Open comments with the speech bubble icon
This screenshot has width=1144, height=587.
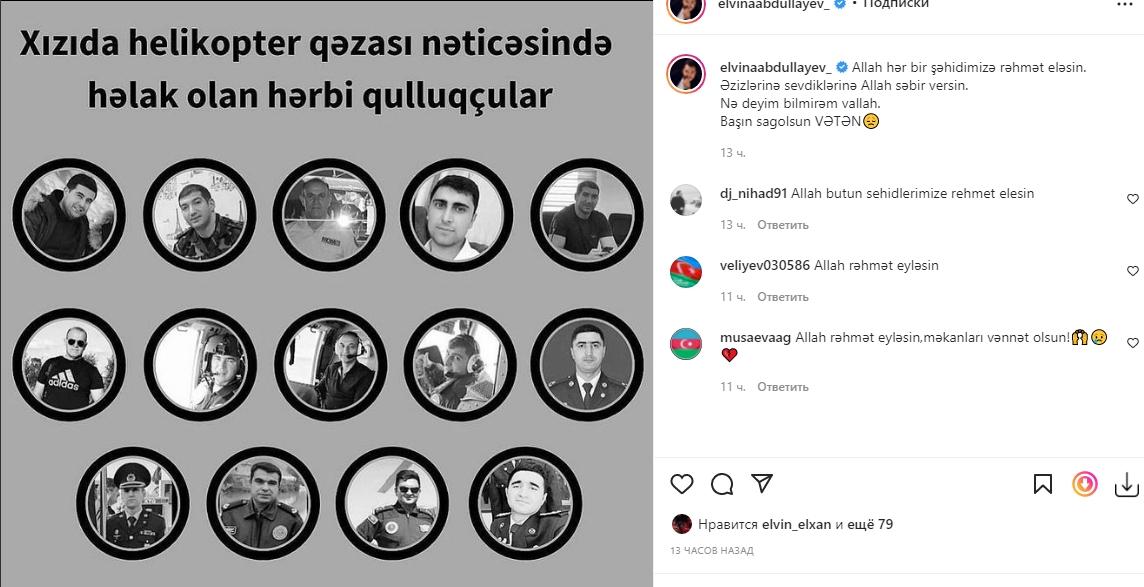click(x=722, y=484)
